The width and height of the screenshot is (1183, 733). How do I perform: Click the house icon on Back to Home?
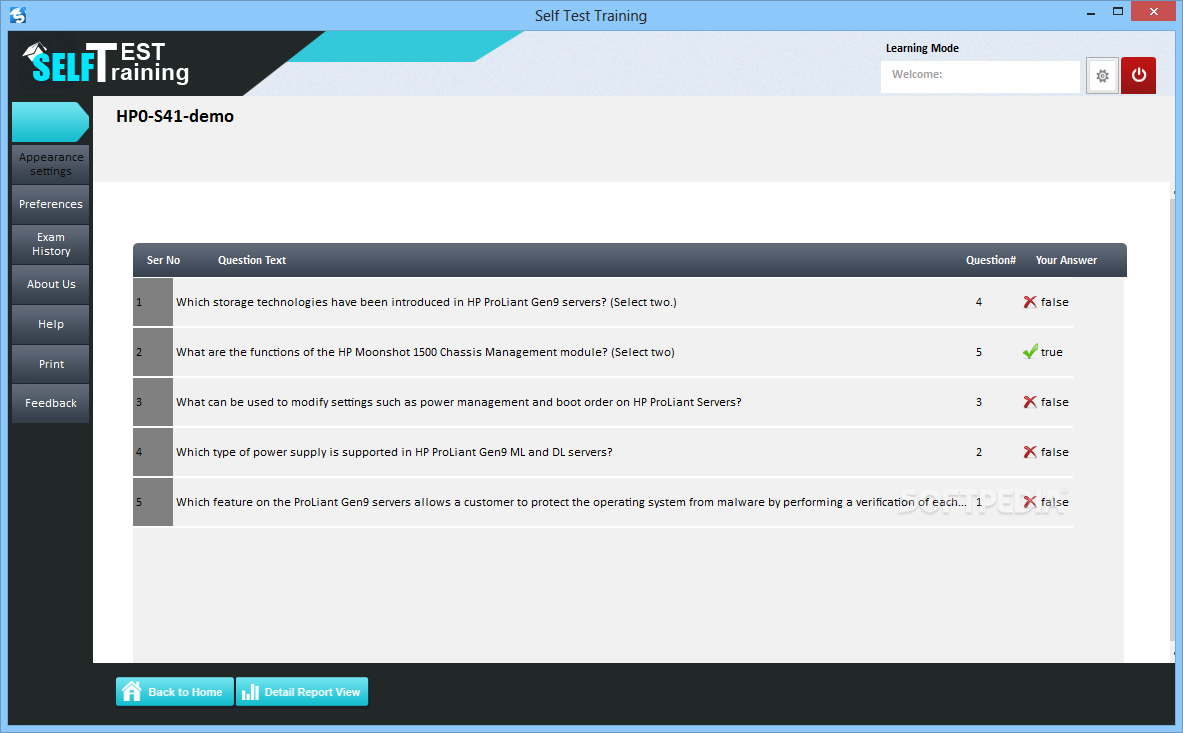coord(131,692)
